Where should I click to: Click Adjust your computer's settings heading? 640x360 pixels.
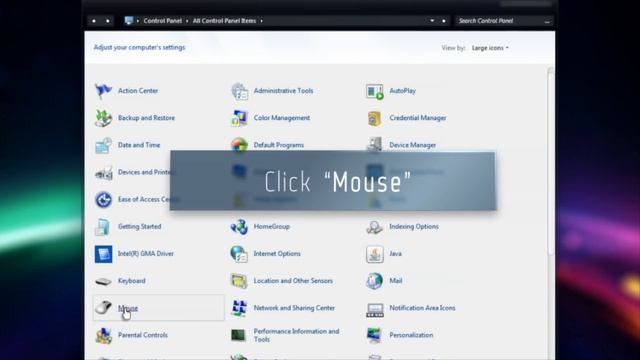click(x=139, y=47)
